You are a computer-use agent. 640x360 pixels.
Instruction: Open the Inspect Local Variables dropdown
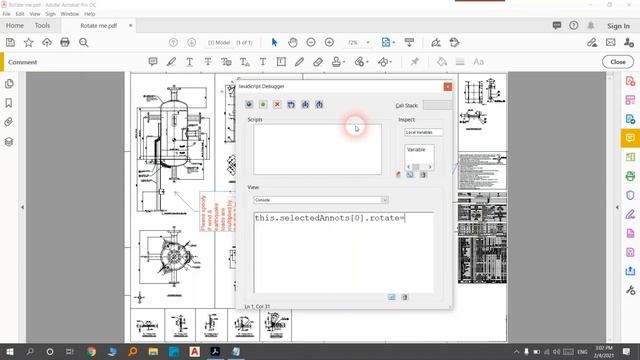(424, 132)
